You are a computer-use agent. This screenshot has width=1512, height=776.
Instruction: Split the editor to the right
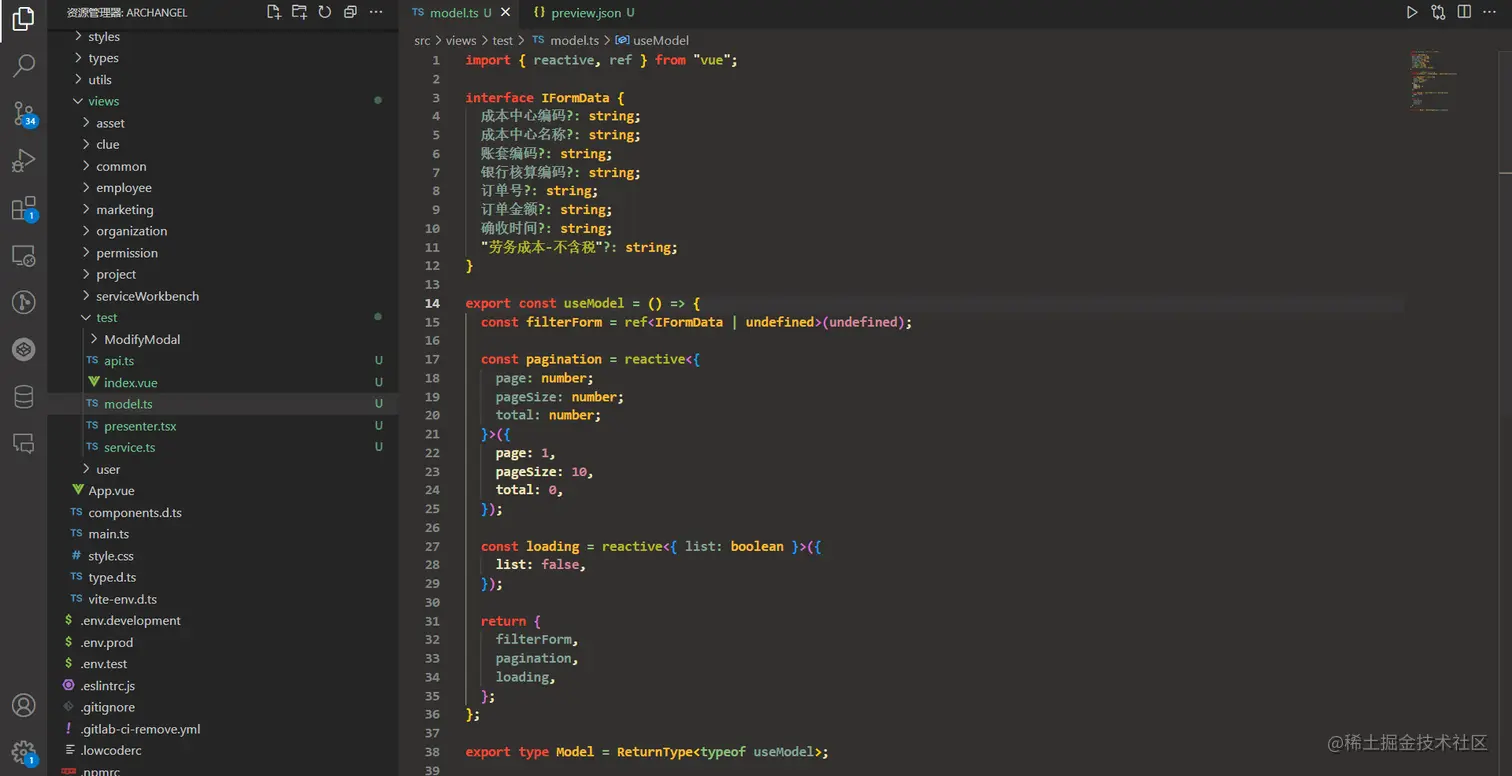(1464, 12)
